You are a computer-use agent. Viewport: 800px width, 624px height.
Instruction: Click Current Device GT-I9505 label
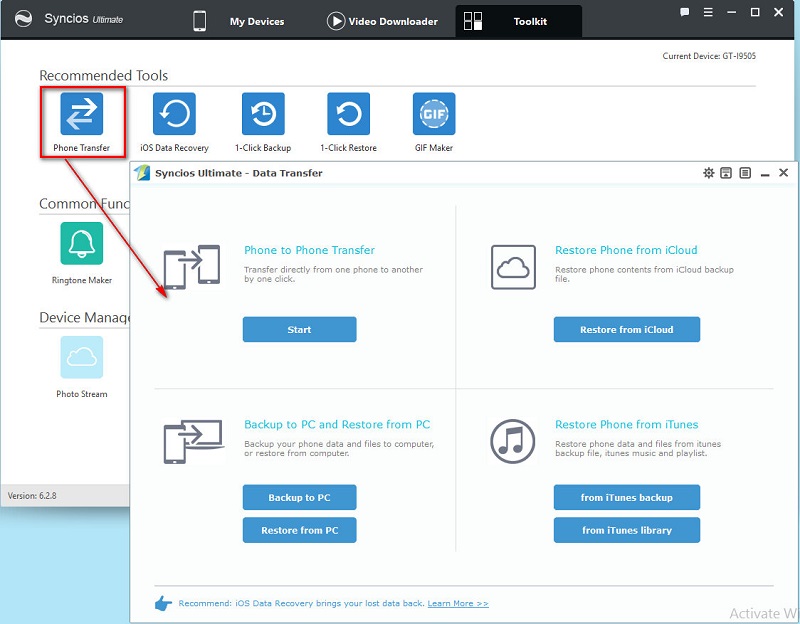click(709, 56)
